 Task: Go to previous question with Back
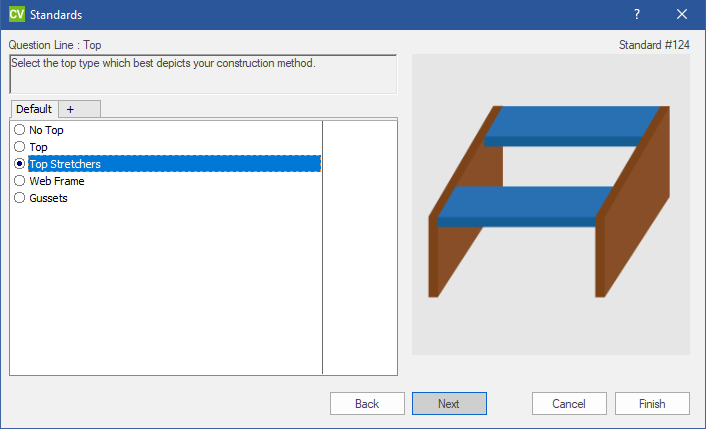point(367,404)
